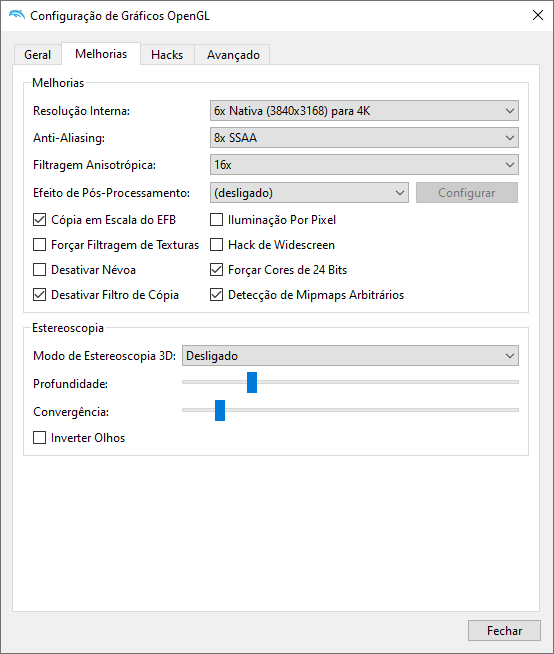Switch to the Geral tab
This screenshot has height=654, width=554.
coord(38,55)
